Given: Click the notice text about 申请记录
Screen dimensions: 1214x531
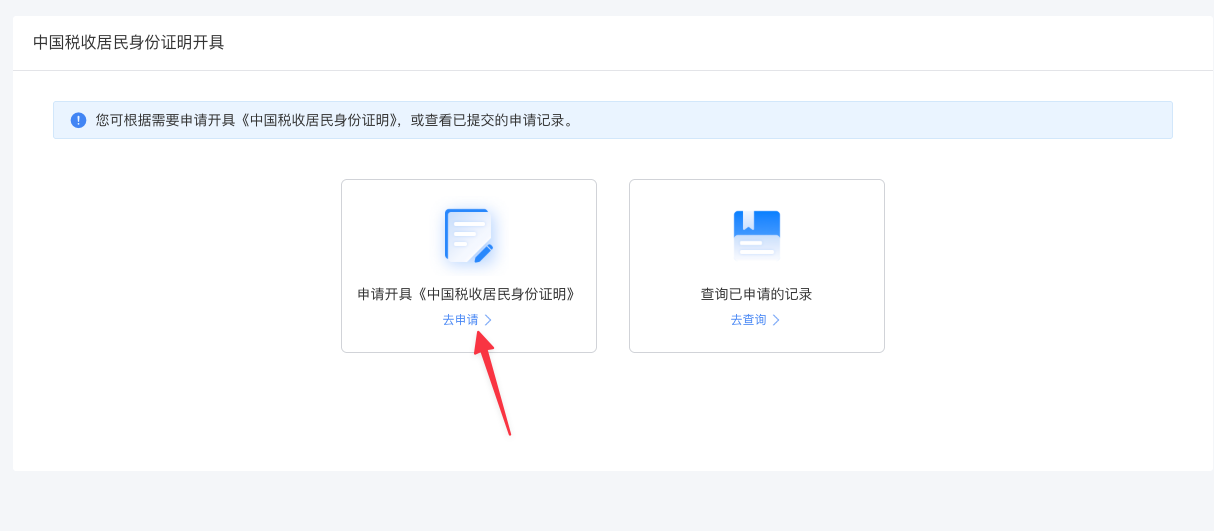Looking at the screenshot, I should tap(335, 120).
